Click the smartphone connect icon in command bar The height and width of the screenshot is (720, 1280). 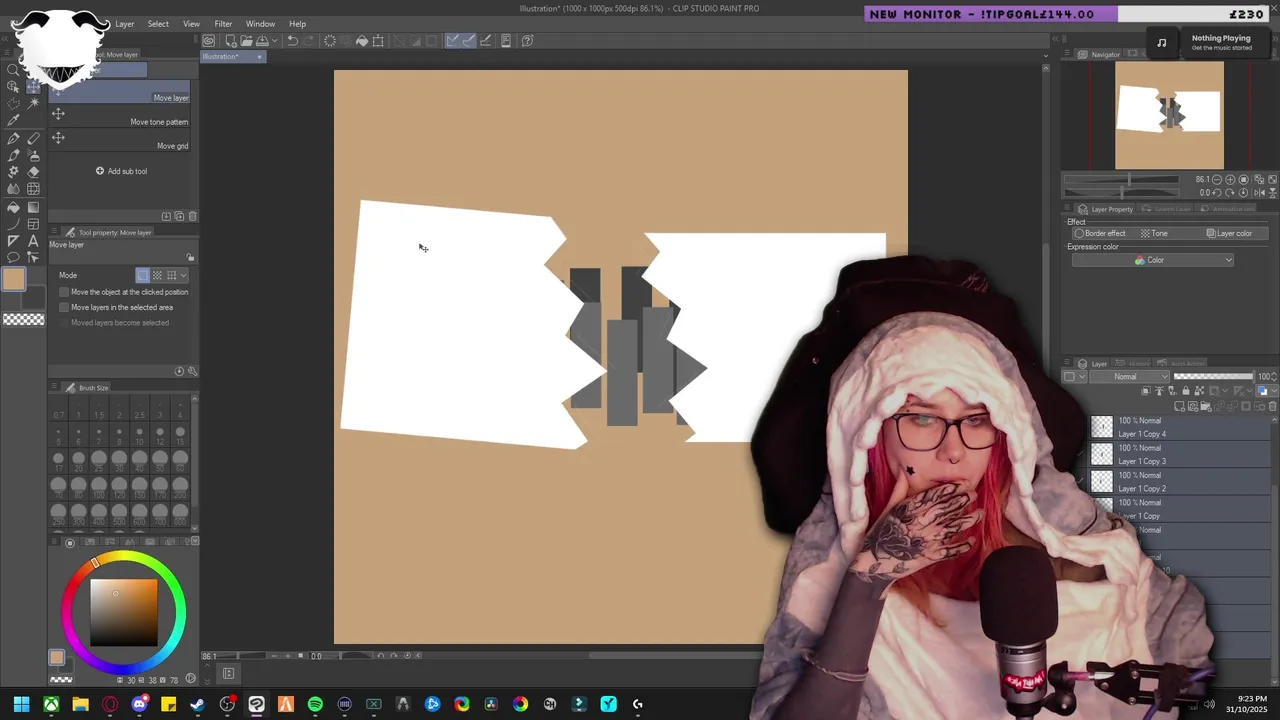pyautogui.click(x=506, y=41)
